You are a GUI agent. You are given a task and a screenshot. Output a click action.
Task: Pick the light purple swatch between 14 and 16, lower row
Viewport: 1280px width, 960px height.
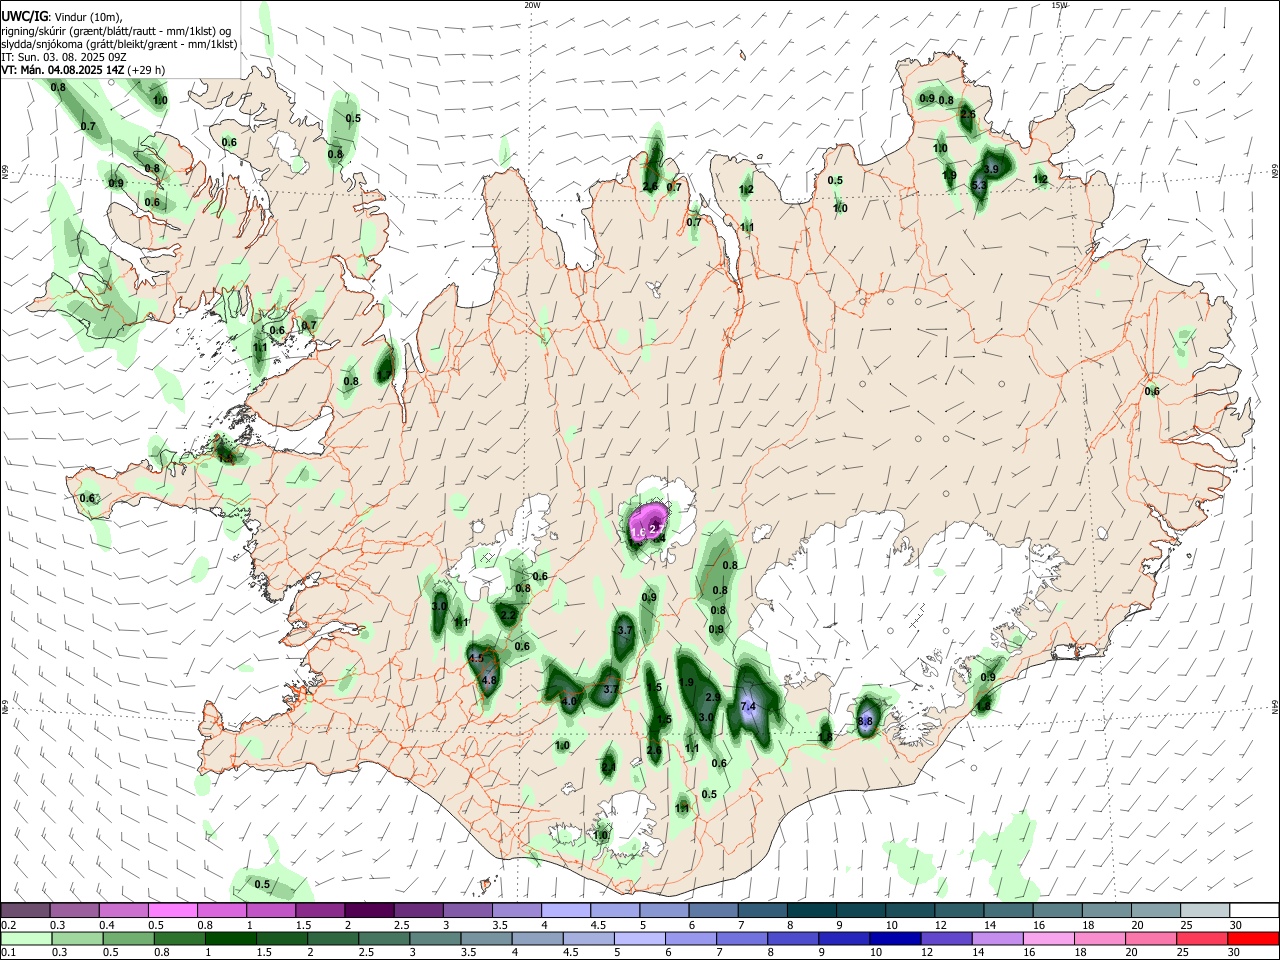click(997, 939)
